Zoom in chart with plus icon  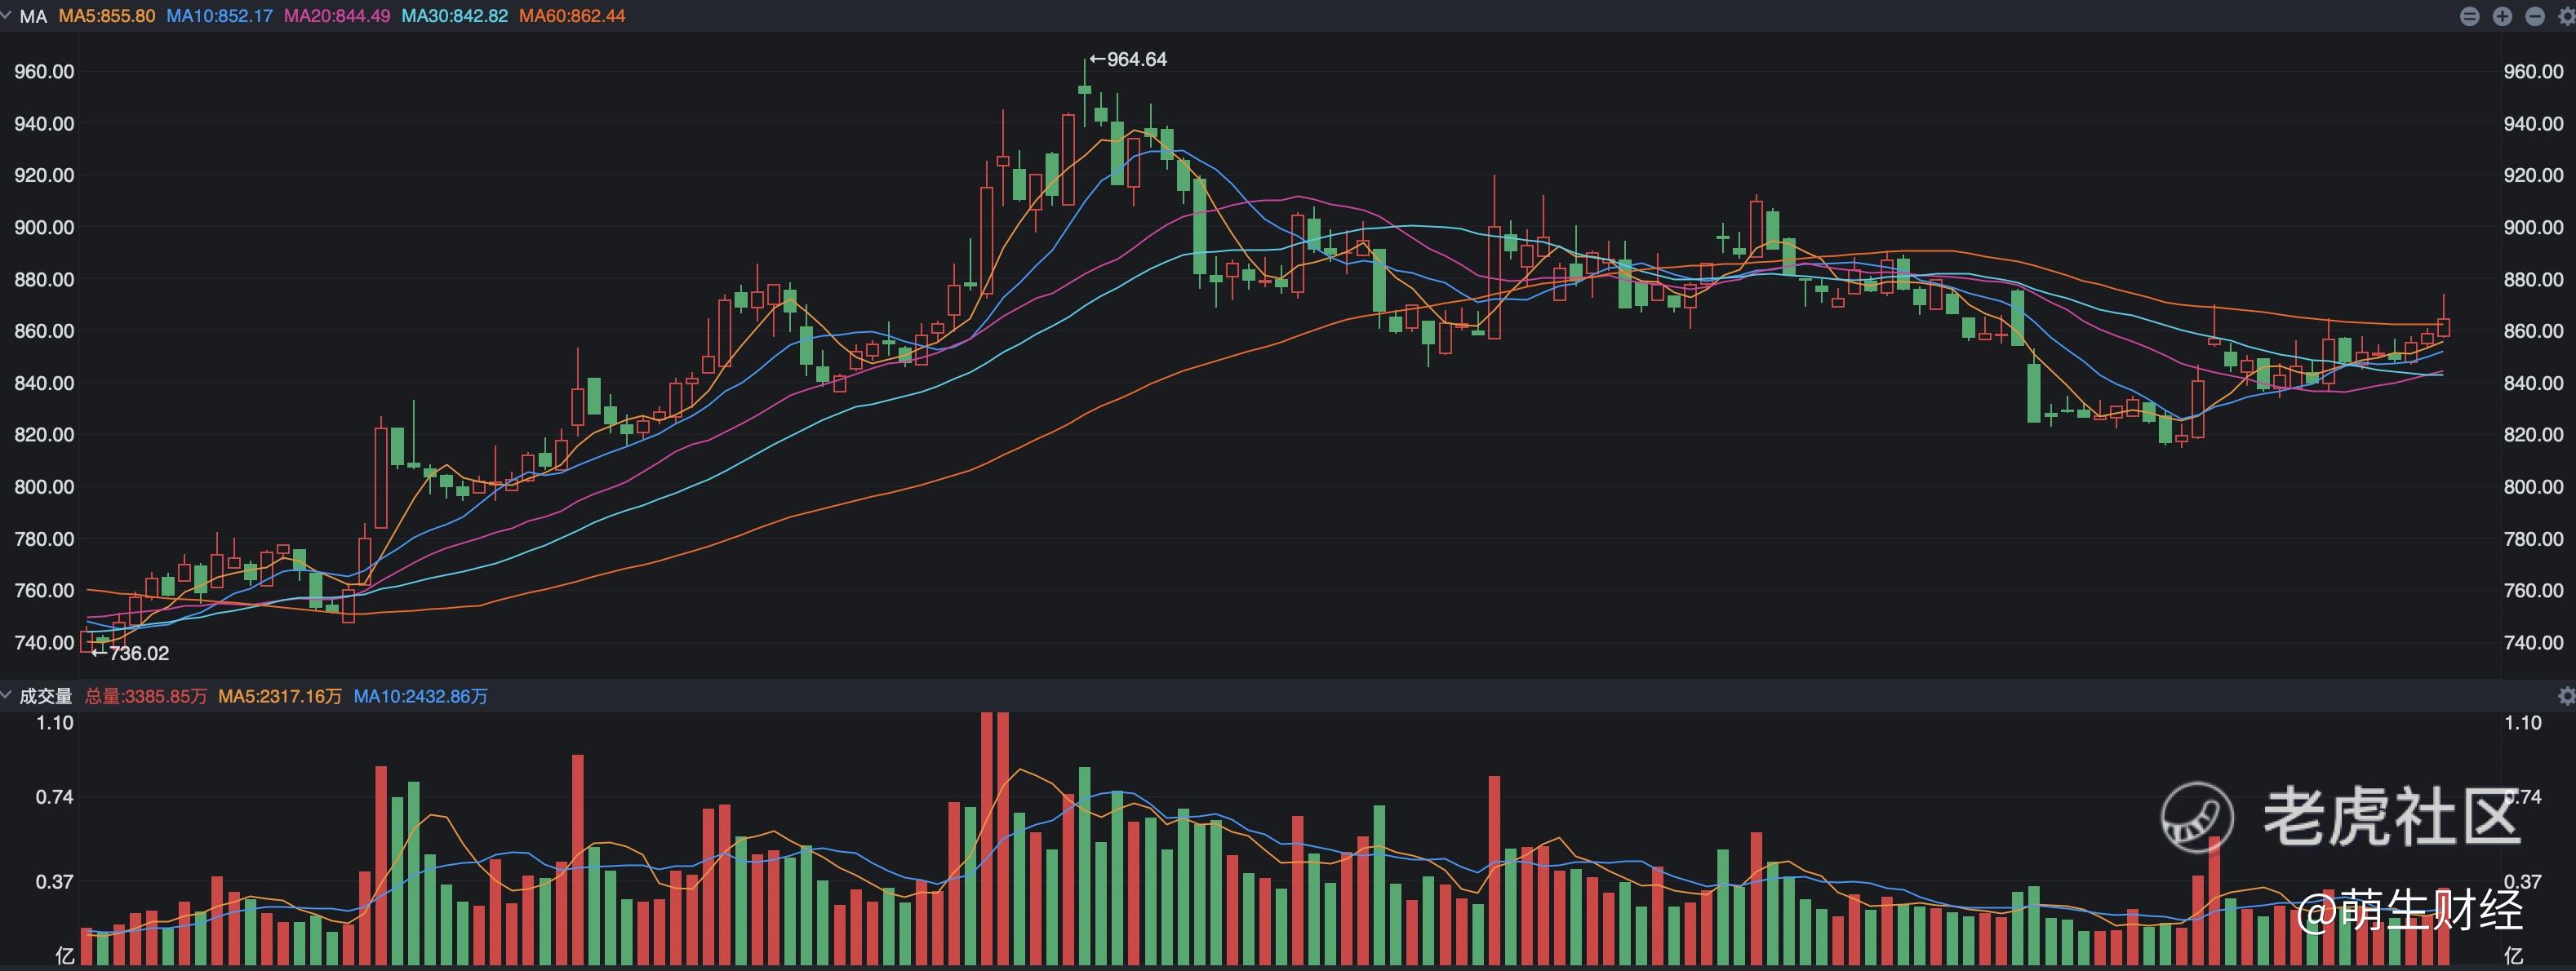coord(2502,16)
